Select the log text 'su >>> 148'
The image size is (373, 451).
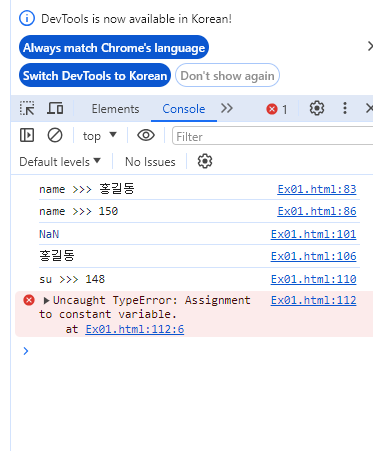(x=72, y=279)
